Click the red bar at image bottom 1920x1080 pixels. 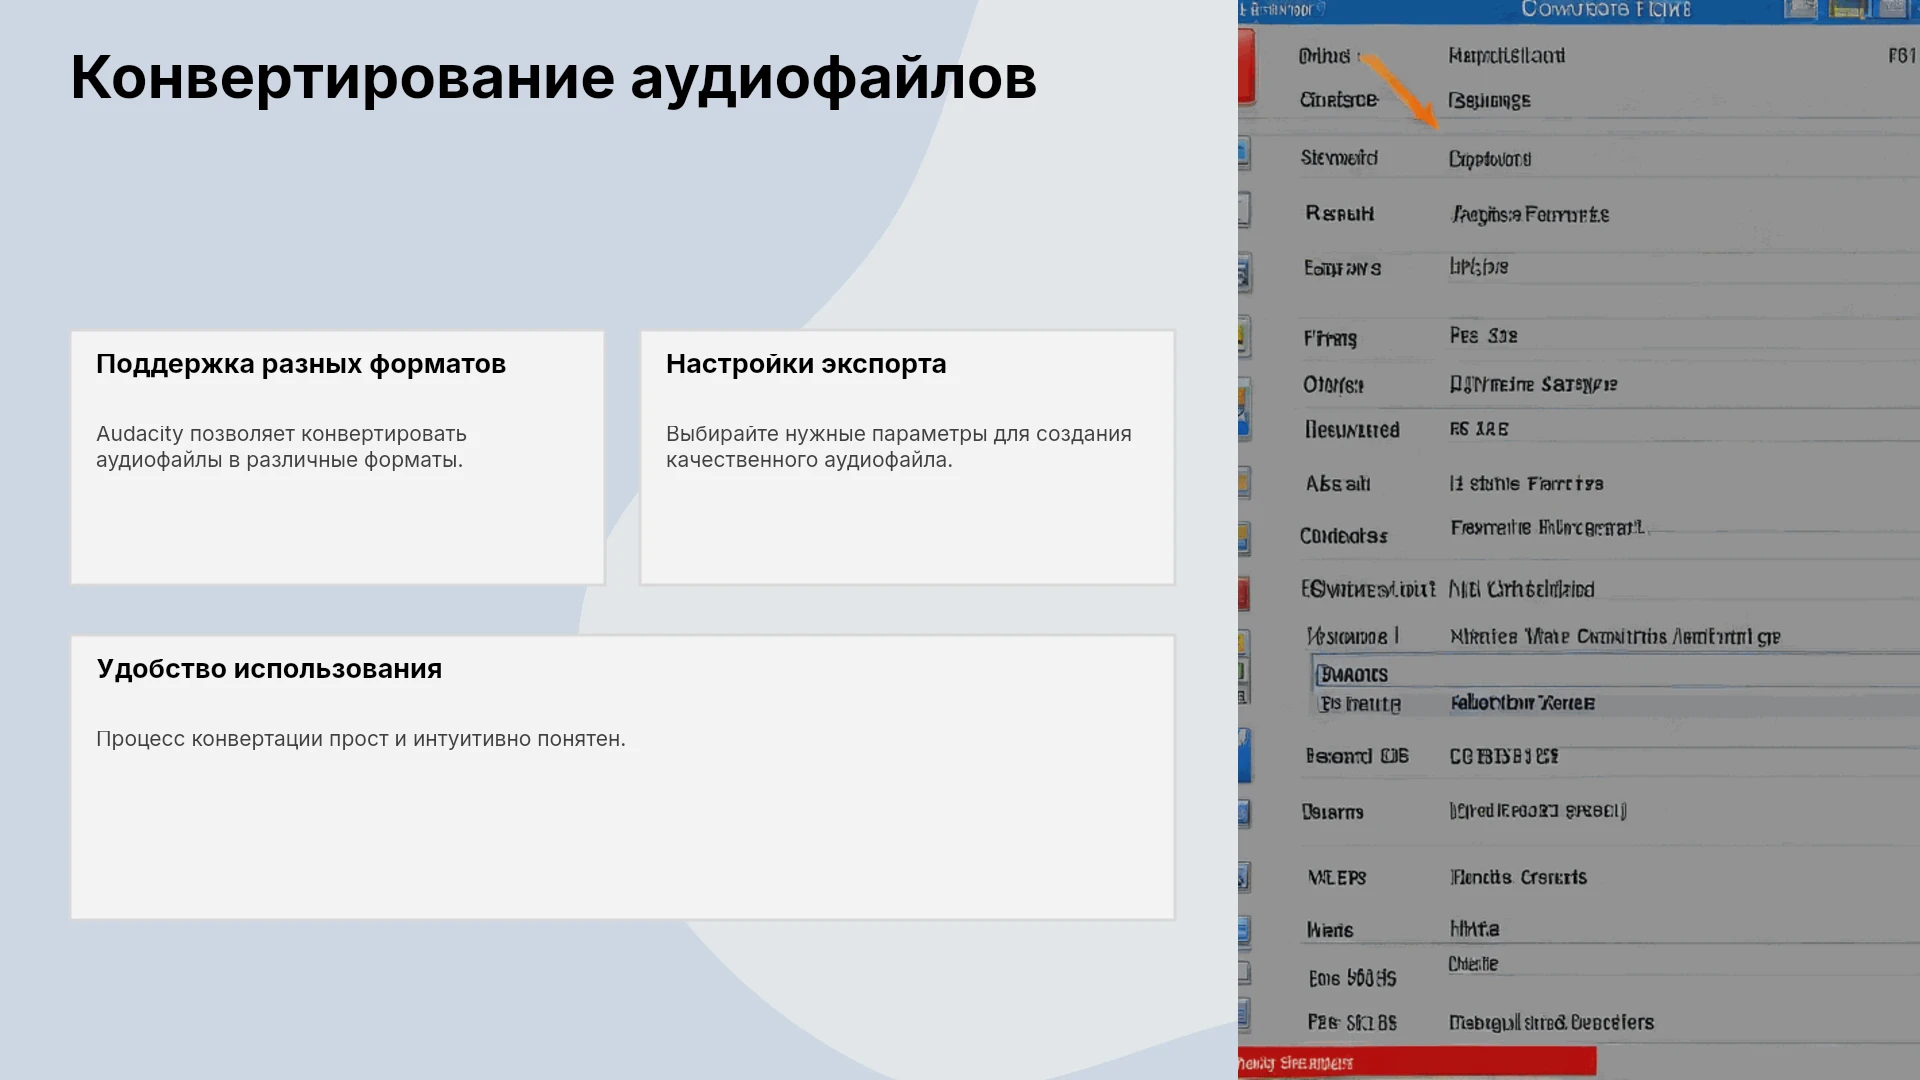coord(1417,1062)
